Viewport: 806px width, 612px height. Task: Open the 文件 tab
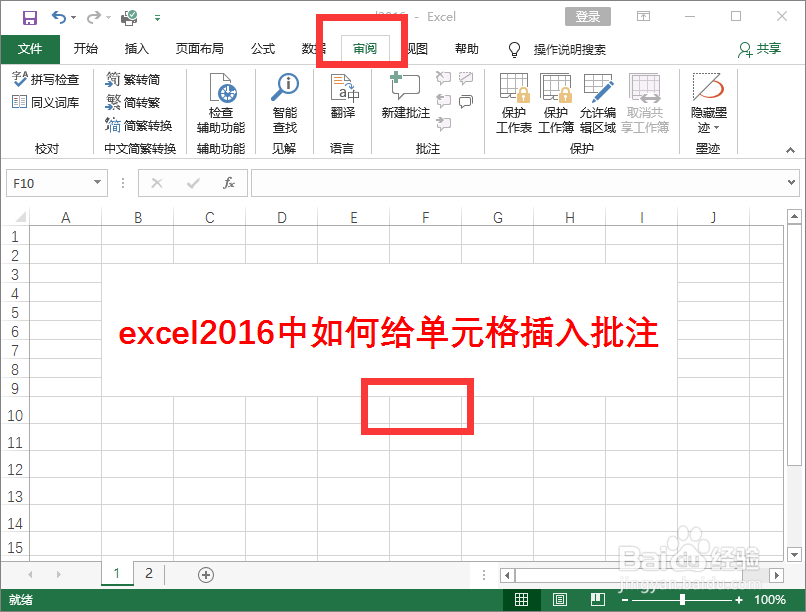click(30, 49)
